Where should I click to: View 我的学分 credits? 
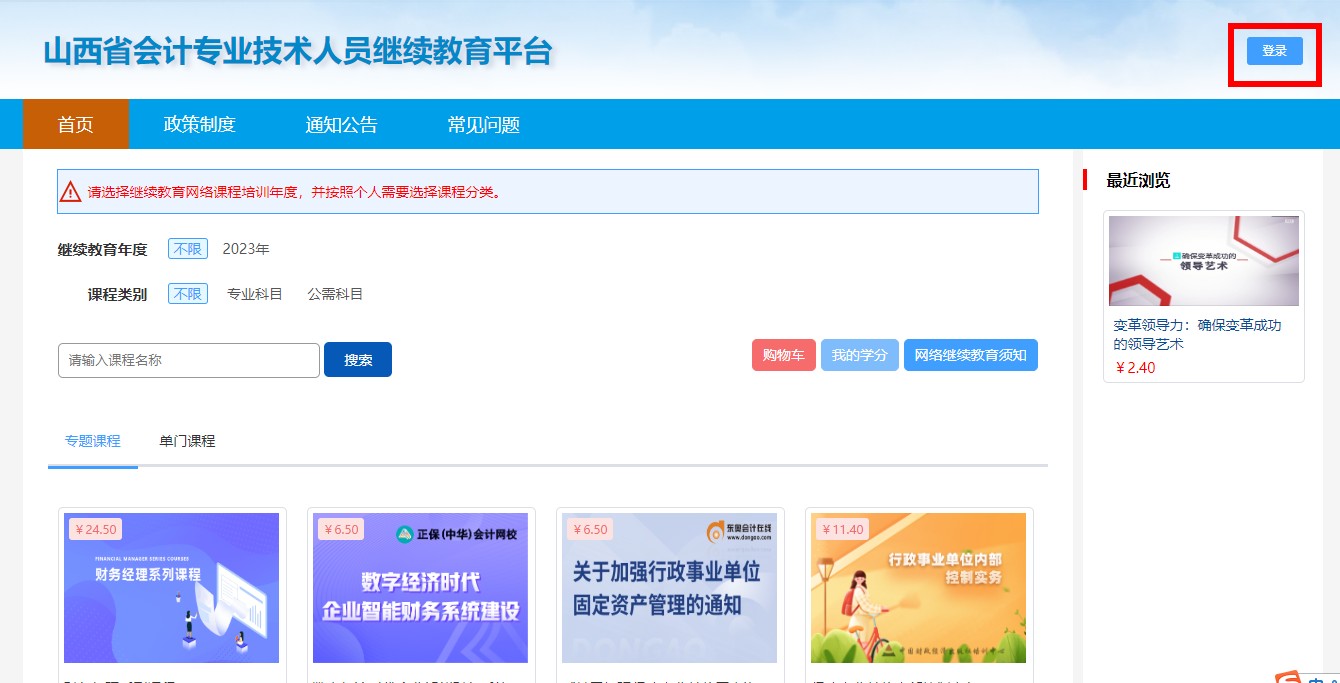point(859,355)
